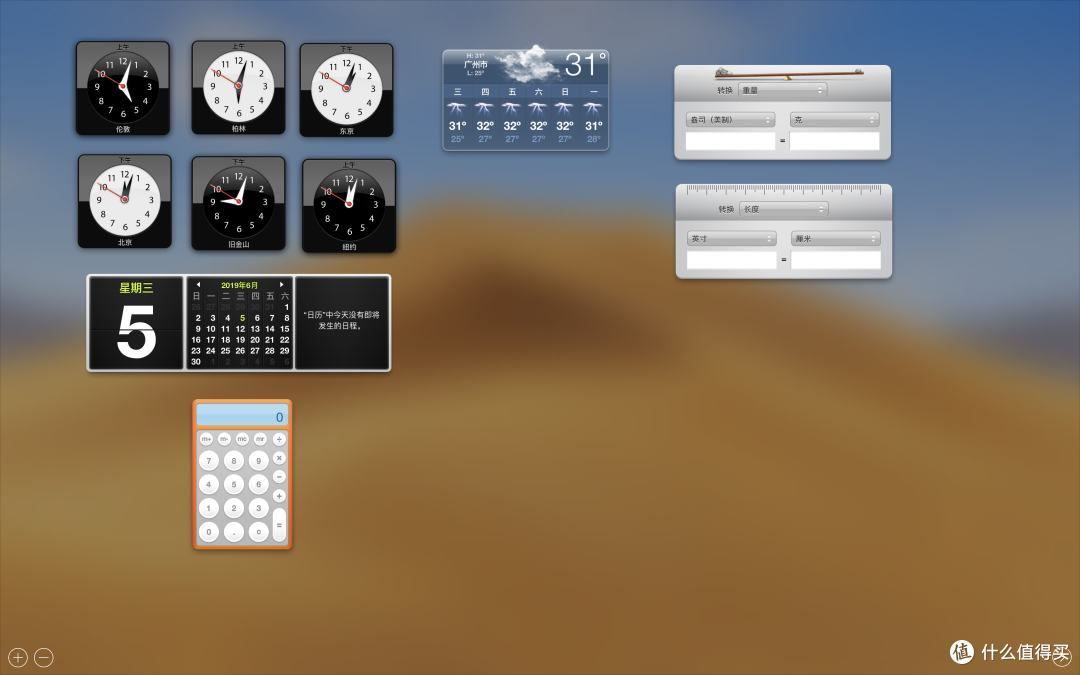Click the Beijing (北京) clock widget
Screen dimensions: 1080x675
[125, 201]
